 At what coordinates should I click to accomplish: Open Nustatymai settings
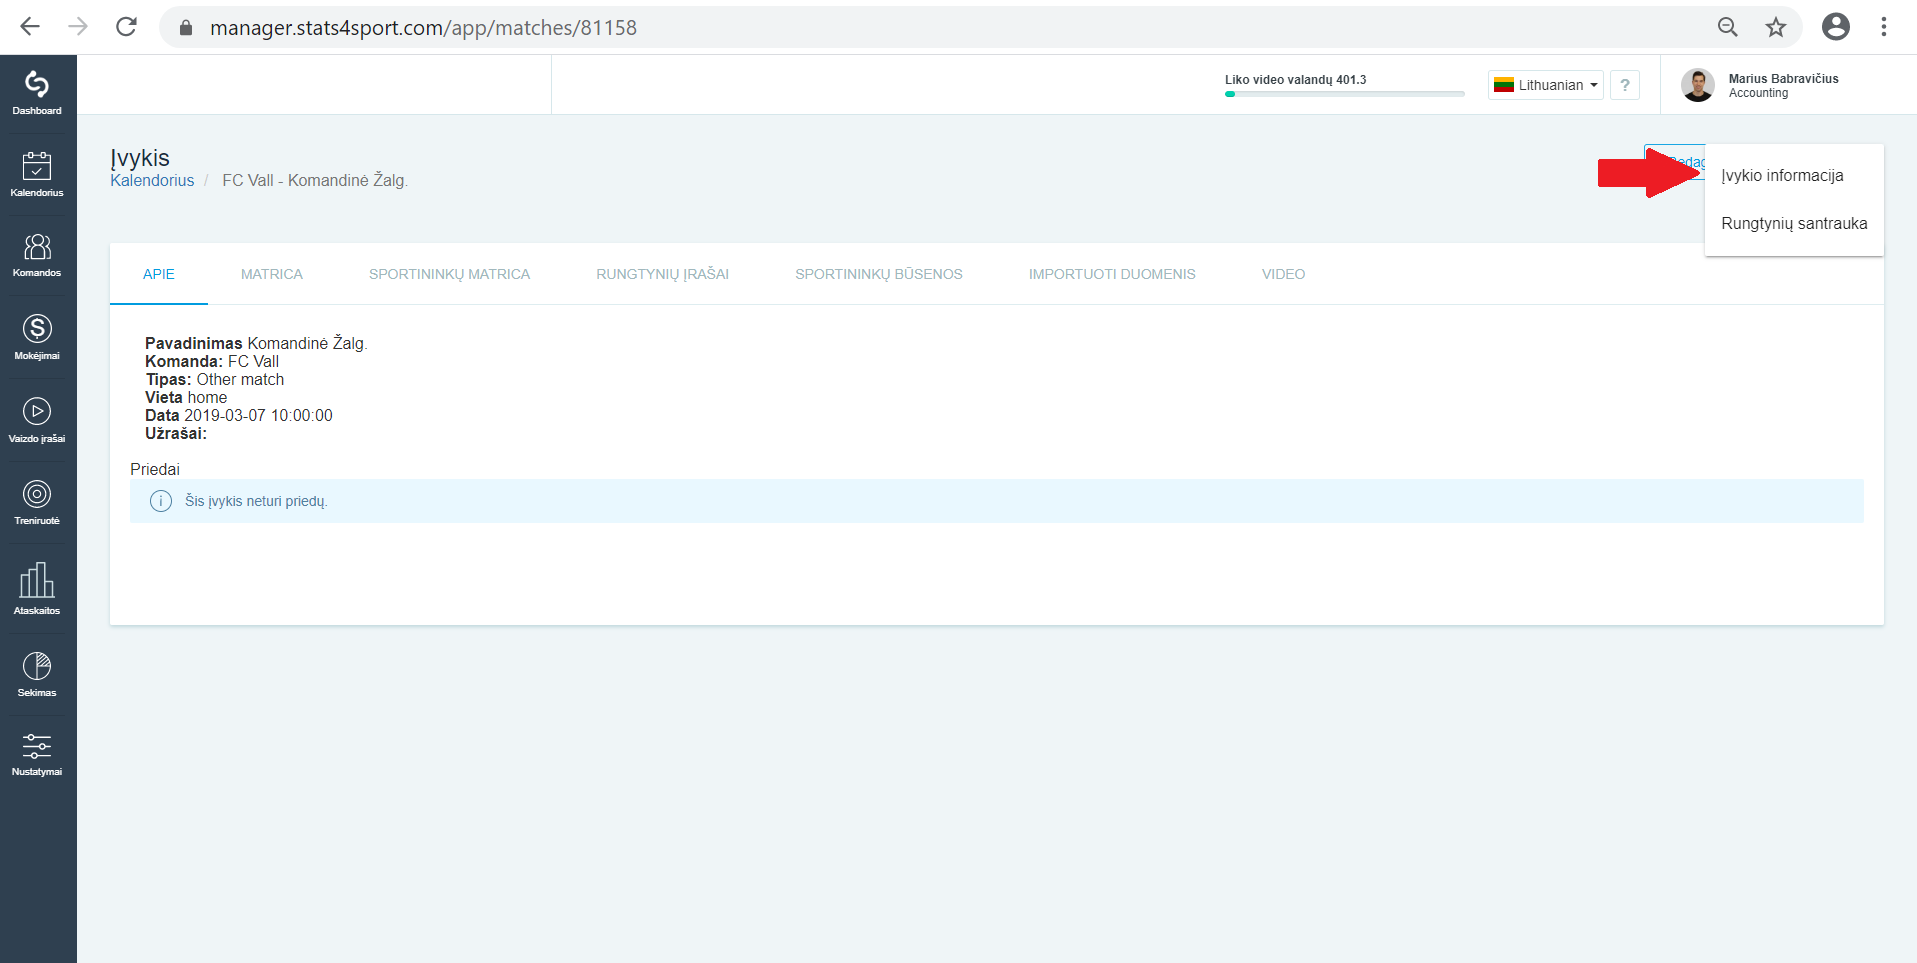click(37, 755)
